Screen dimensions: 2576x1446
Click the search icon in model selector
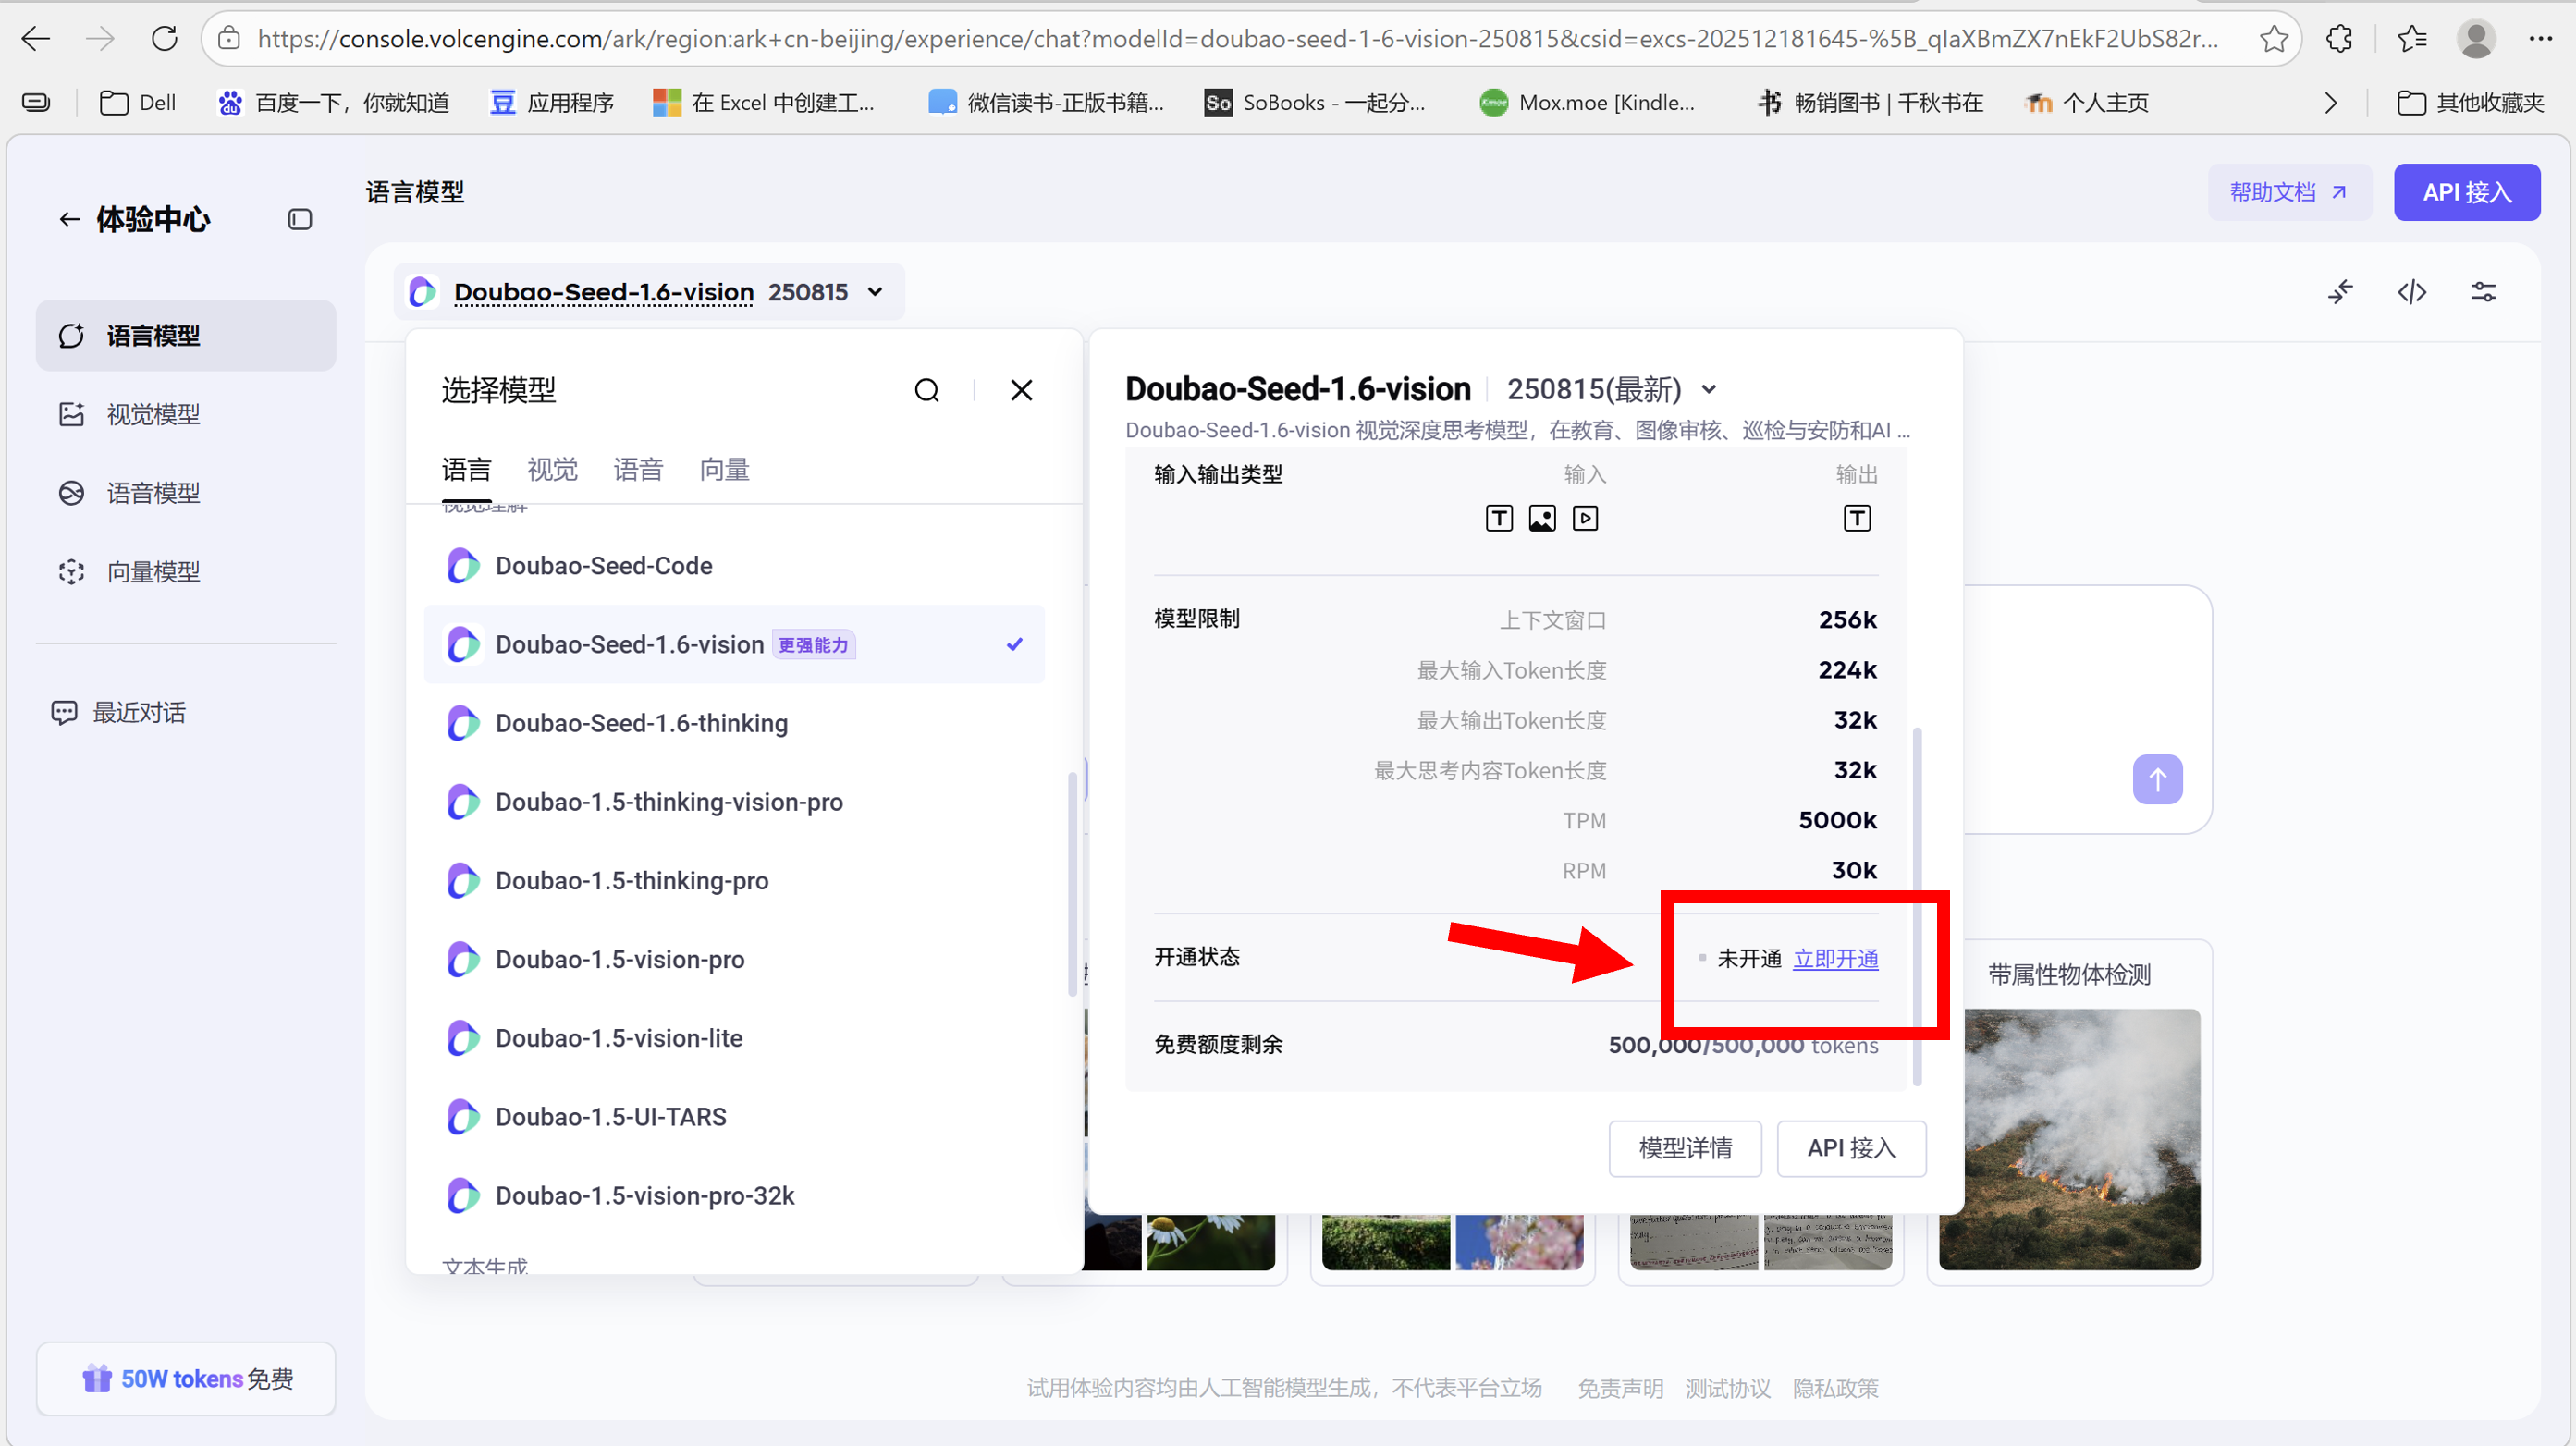(926, 390)
